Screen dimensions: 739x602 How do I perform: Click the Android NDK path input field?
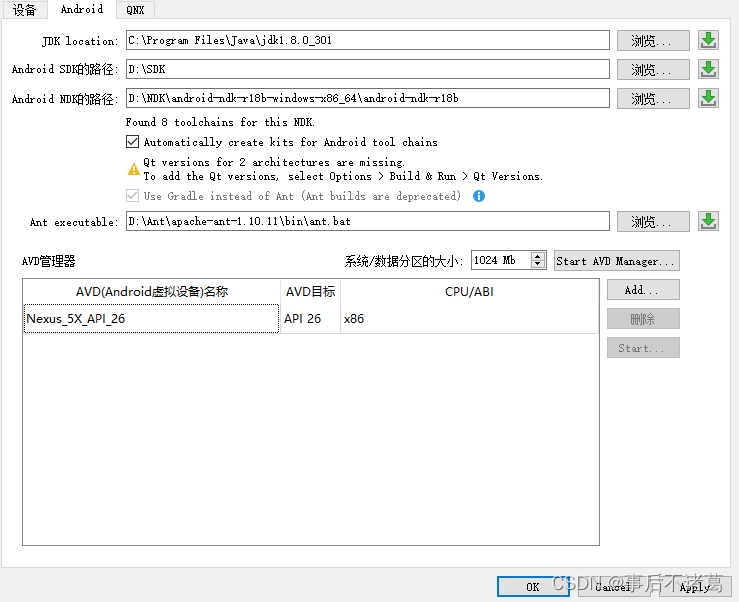[368, 98]
